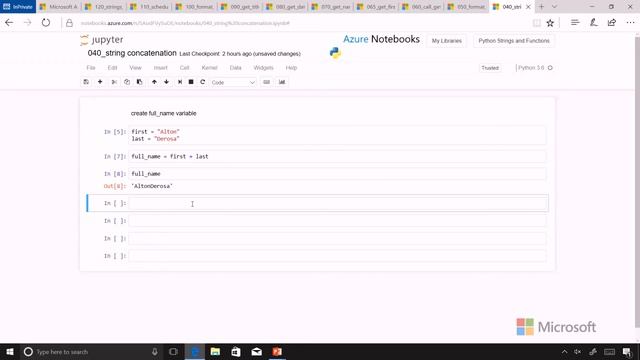
Task: Click the active empty code cell
Action: [x=337, y=203]
